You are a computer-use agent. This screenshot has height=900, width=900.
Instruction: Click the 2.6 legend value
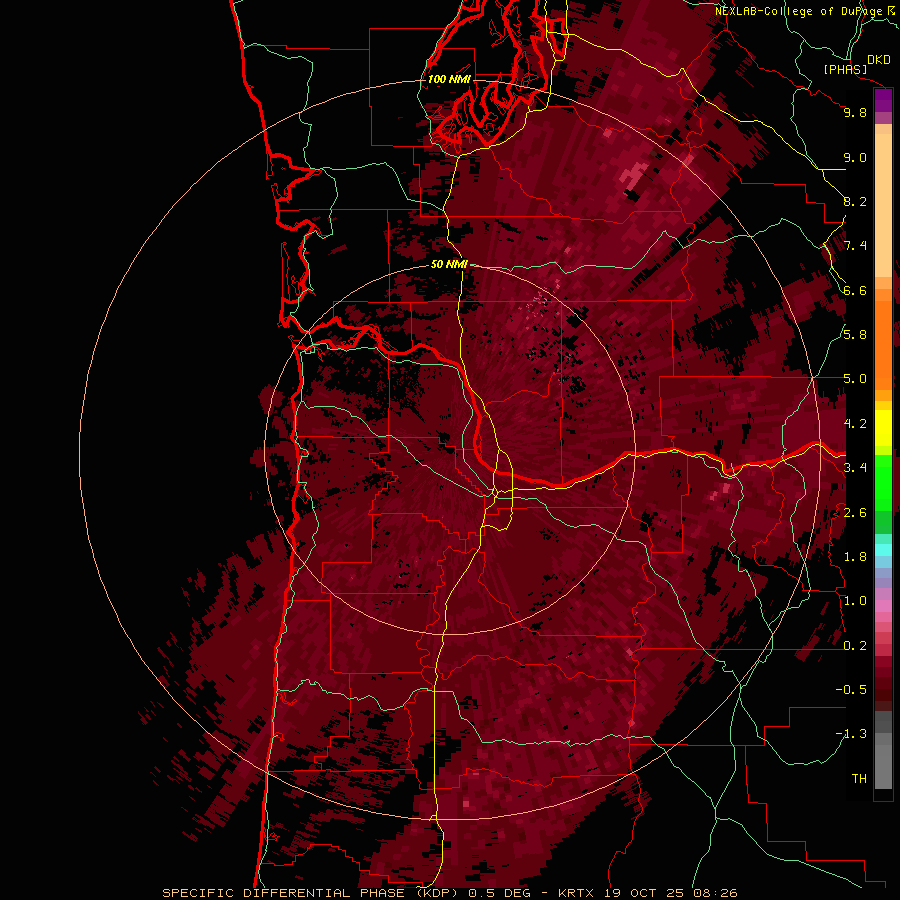point(855,513)
